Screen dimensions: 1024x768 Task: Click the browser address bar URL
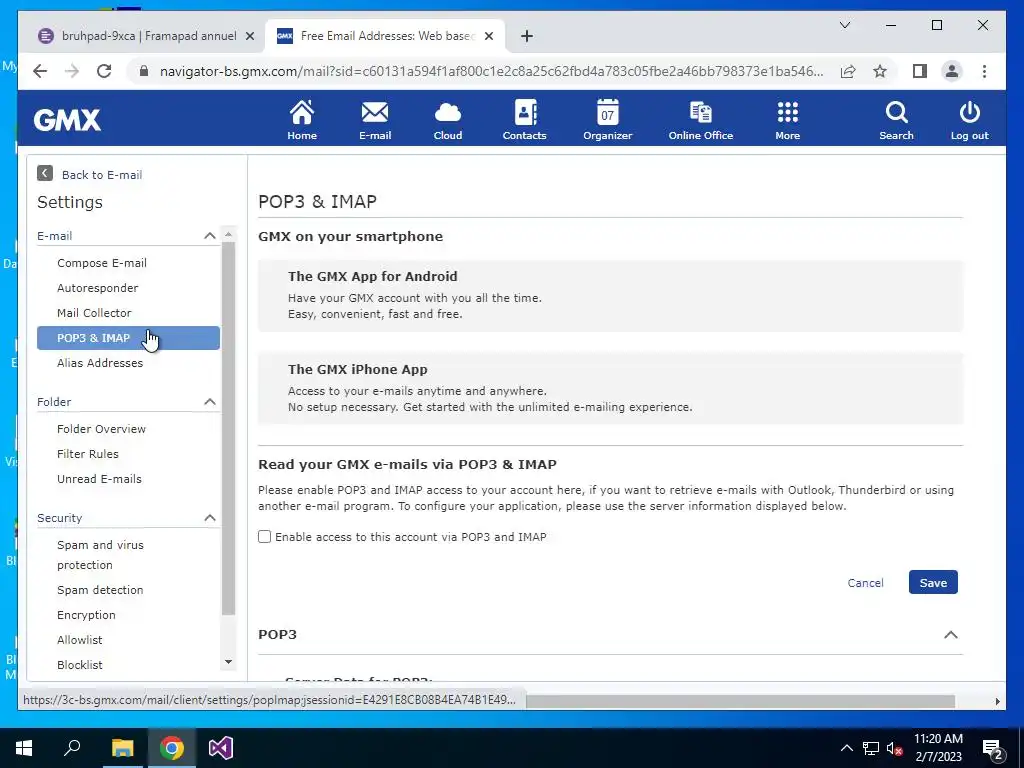coord(491,71)
